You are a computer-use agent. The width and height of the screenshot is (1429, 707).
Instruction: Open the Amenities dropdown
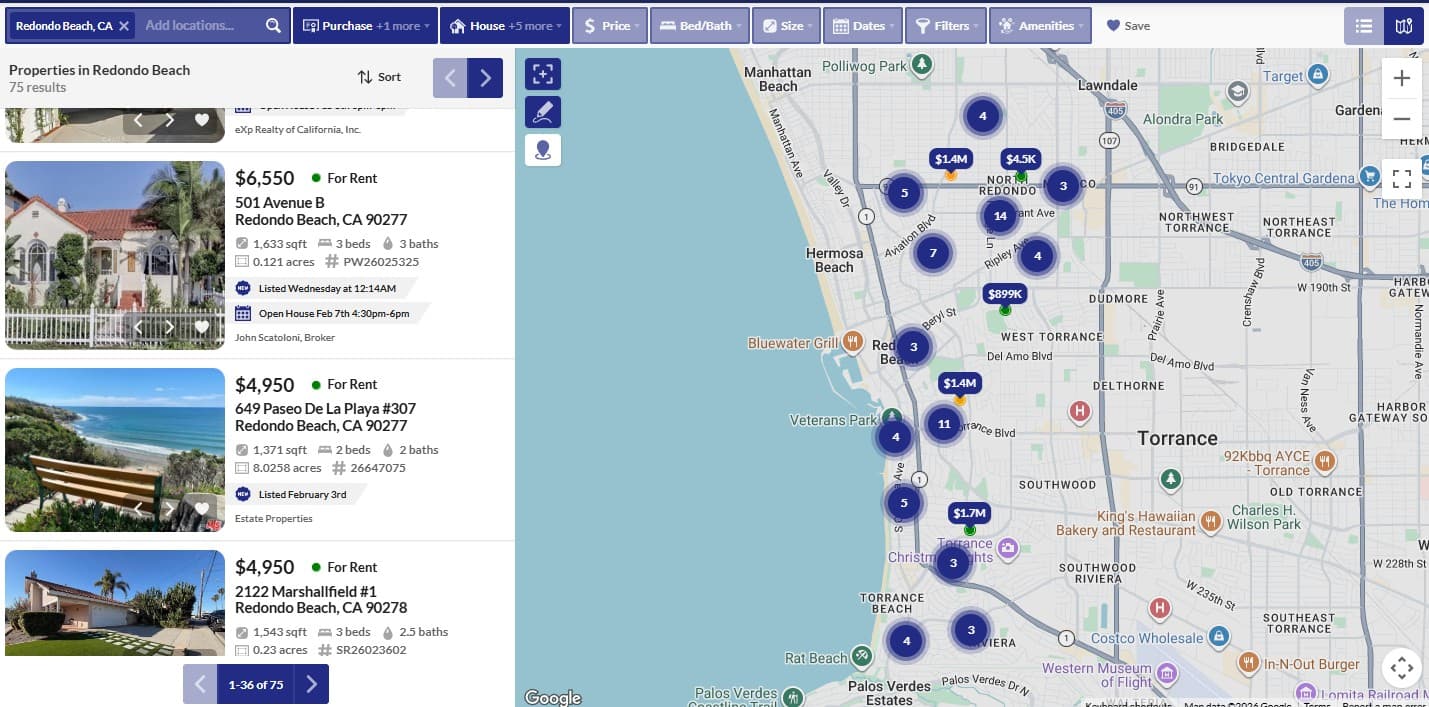click(x=1040, y=26)
